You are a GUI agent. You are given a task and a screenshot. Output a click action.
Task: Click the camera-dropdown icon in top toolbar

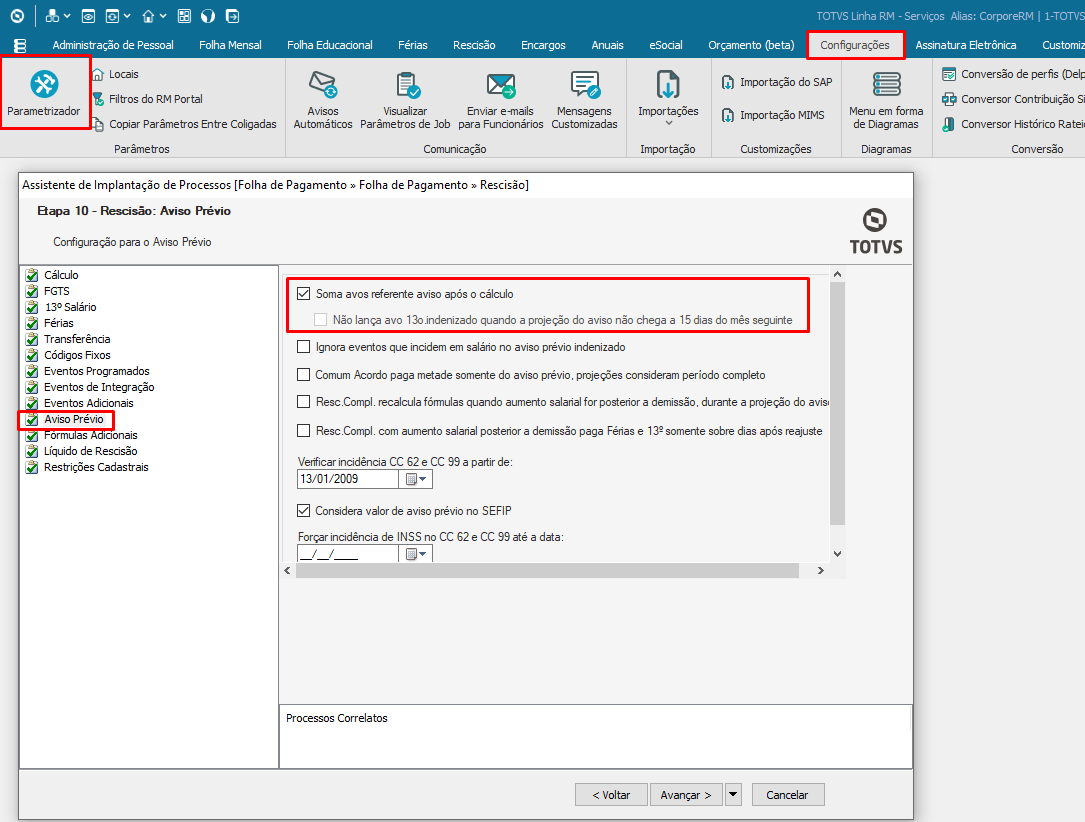[112, 15]
